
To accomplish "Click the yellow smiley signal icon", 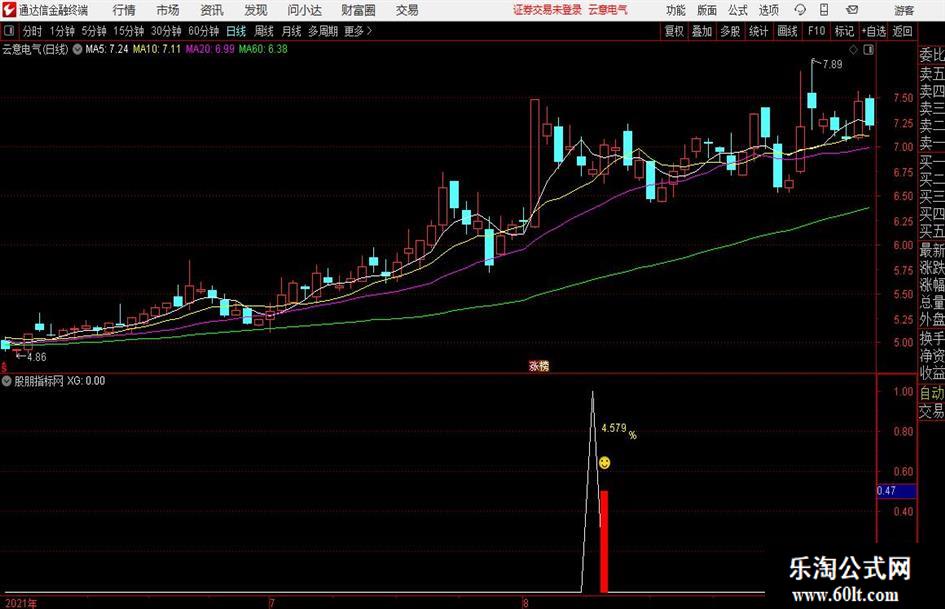I will click(604, 462).
